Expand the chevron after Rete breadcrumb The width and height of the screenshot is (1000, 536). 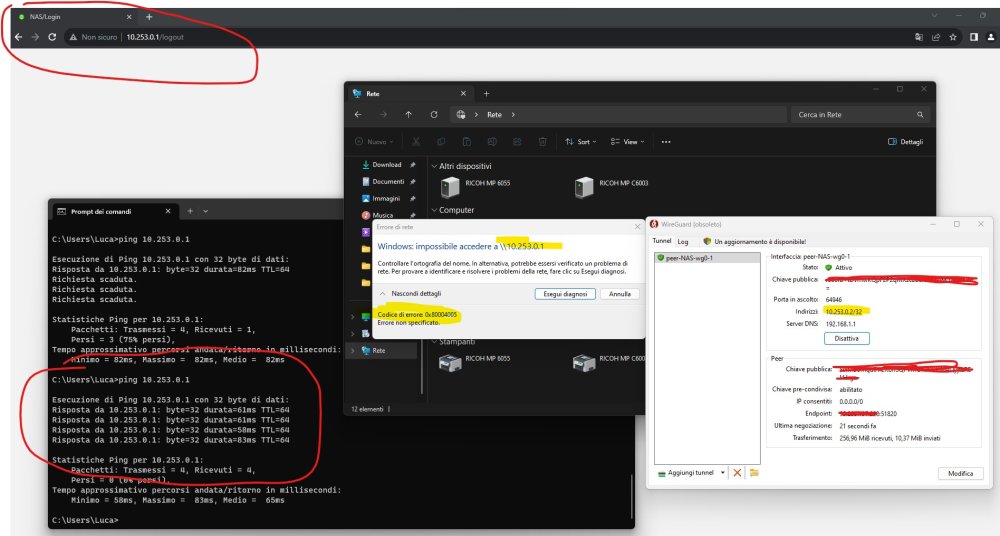(513, 115)
